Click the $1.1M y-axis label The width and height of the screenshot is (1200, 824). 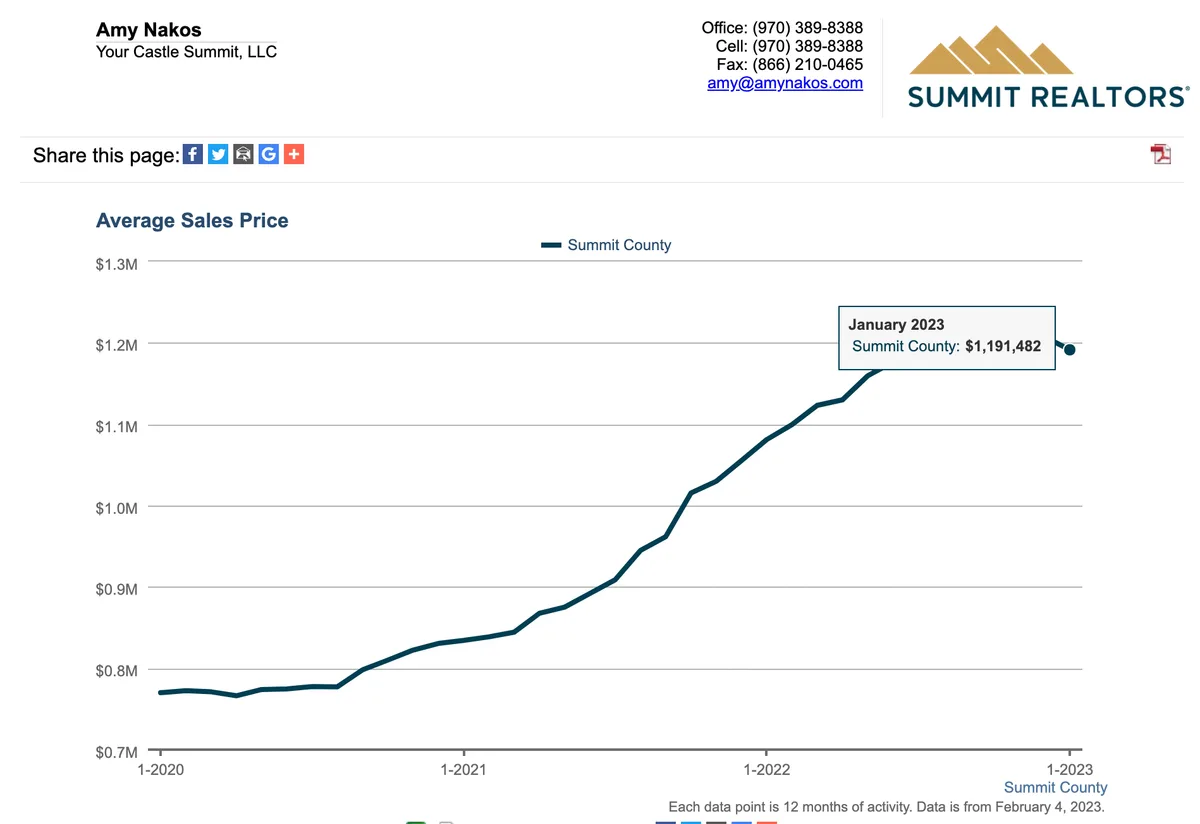[116, 426]
